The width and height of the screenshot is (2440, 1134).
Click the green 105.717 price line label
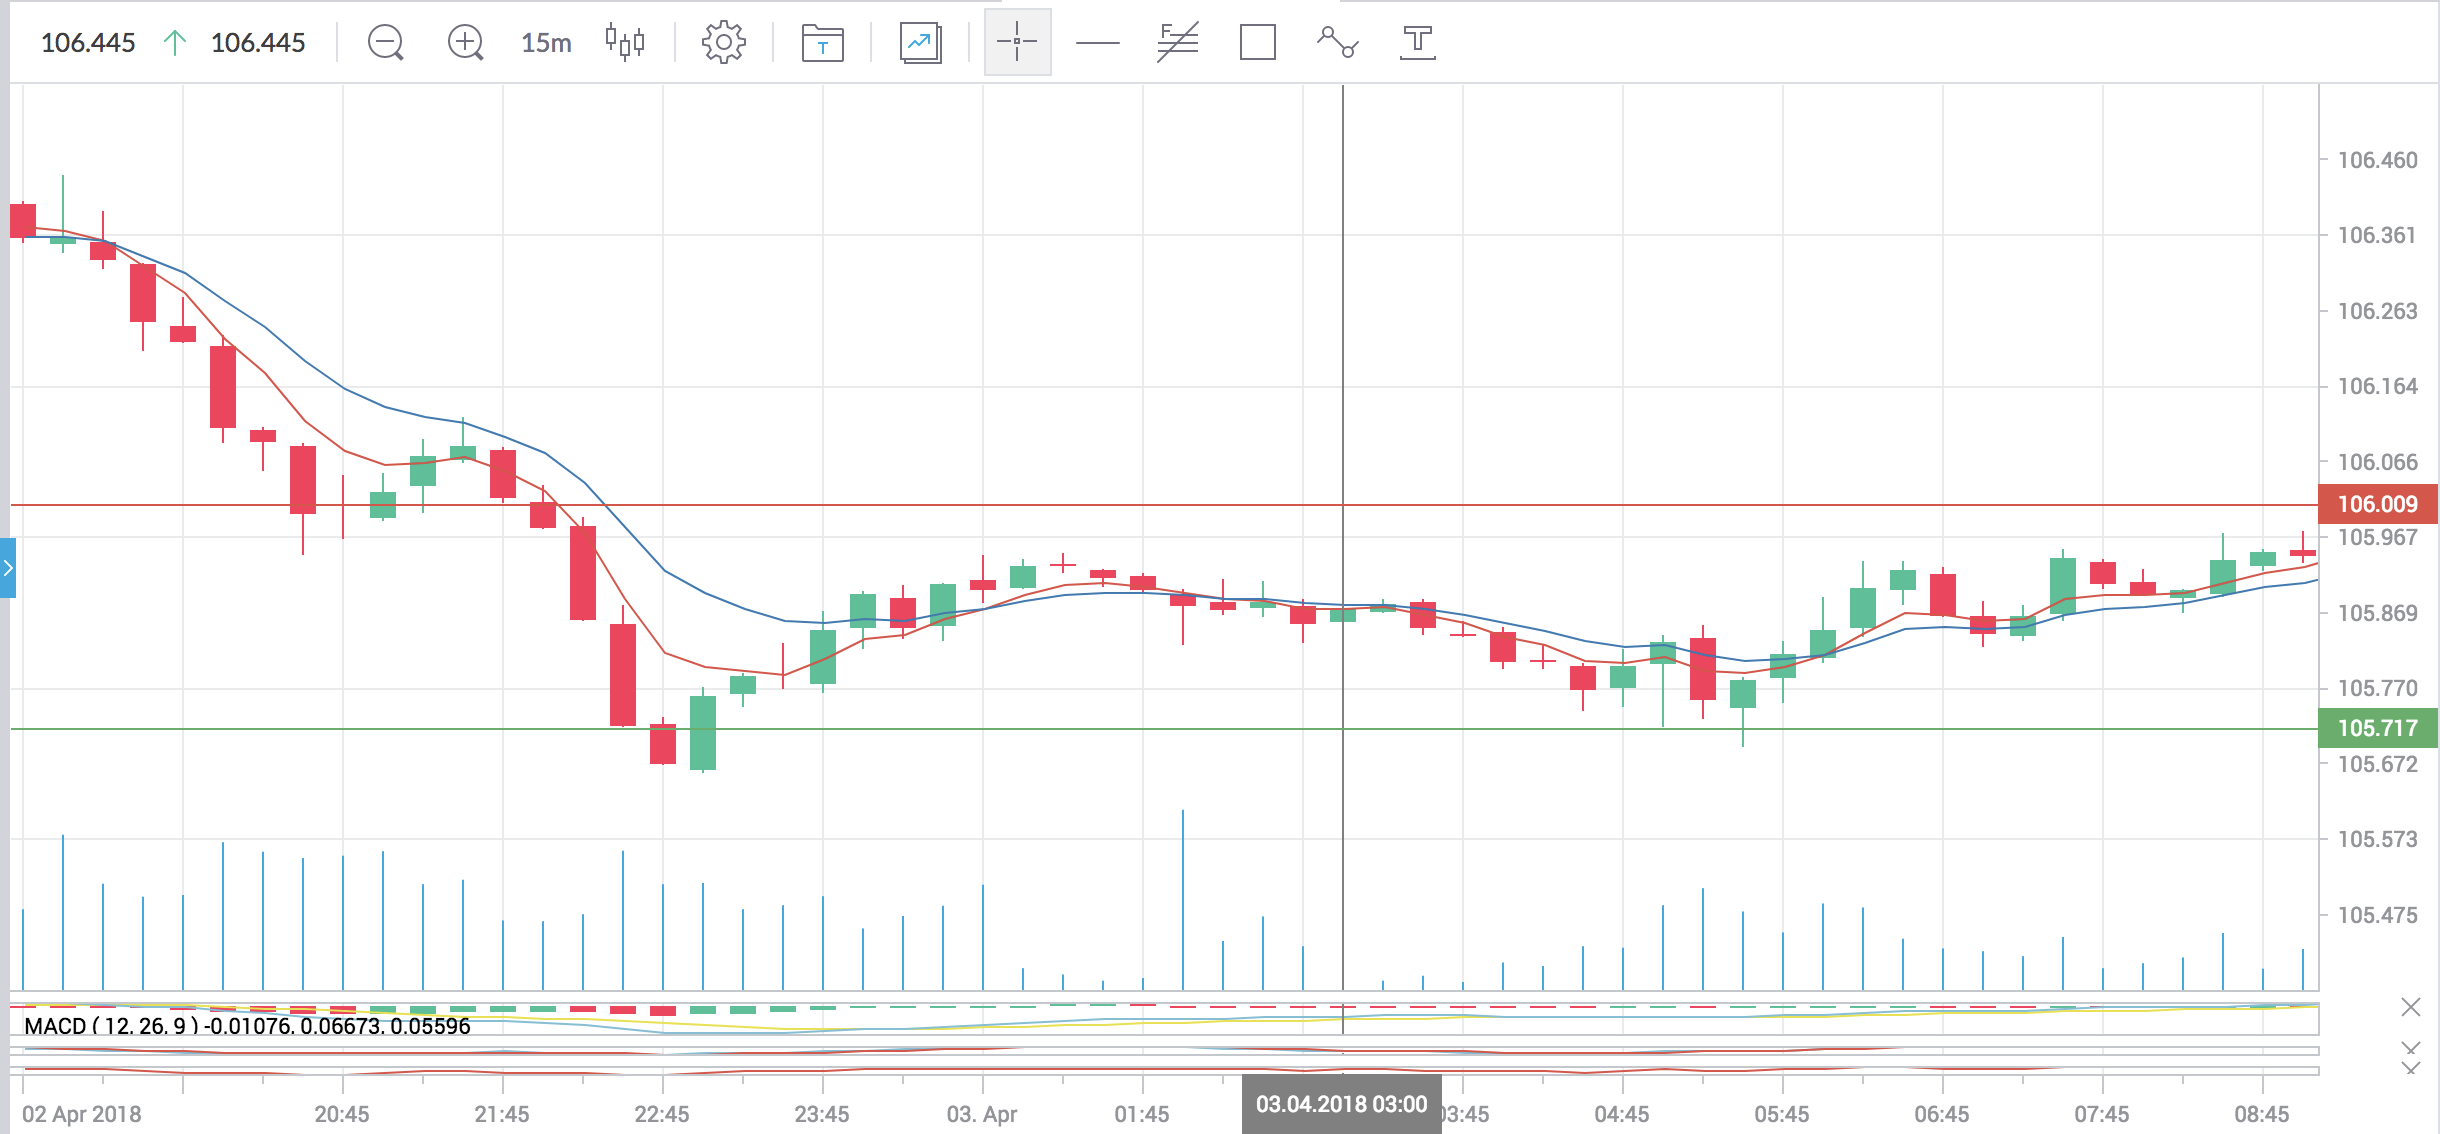coord(2377,728)
